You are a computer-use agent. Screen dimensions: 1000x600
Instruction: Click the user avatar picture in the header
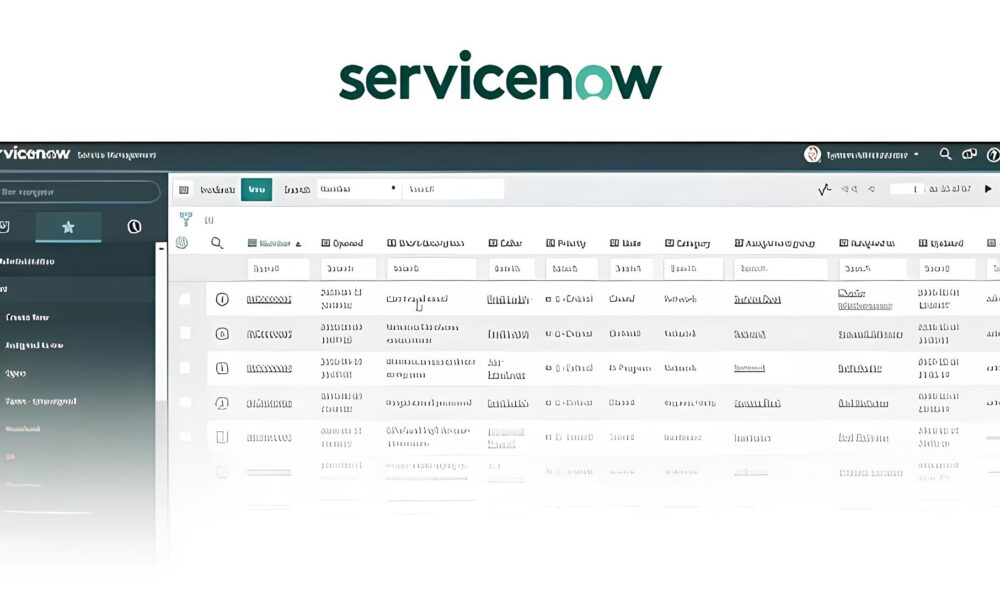point(812,154)
